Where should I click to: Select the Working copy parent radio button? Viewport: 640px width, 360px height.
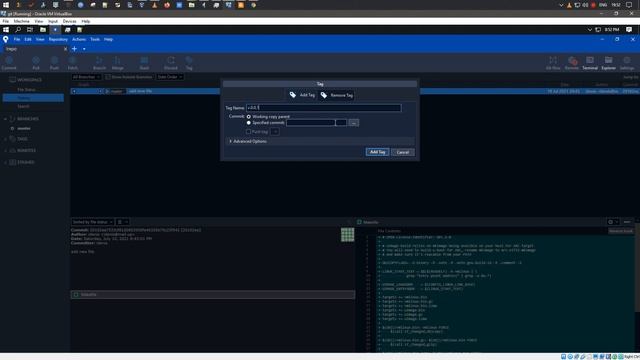[249, 117]
